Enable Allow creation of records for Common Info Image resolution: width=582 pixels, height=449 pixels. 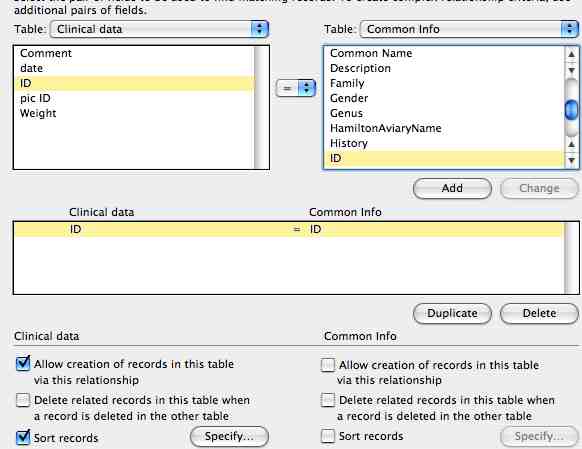[x=328, y=365]
